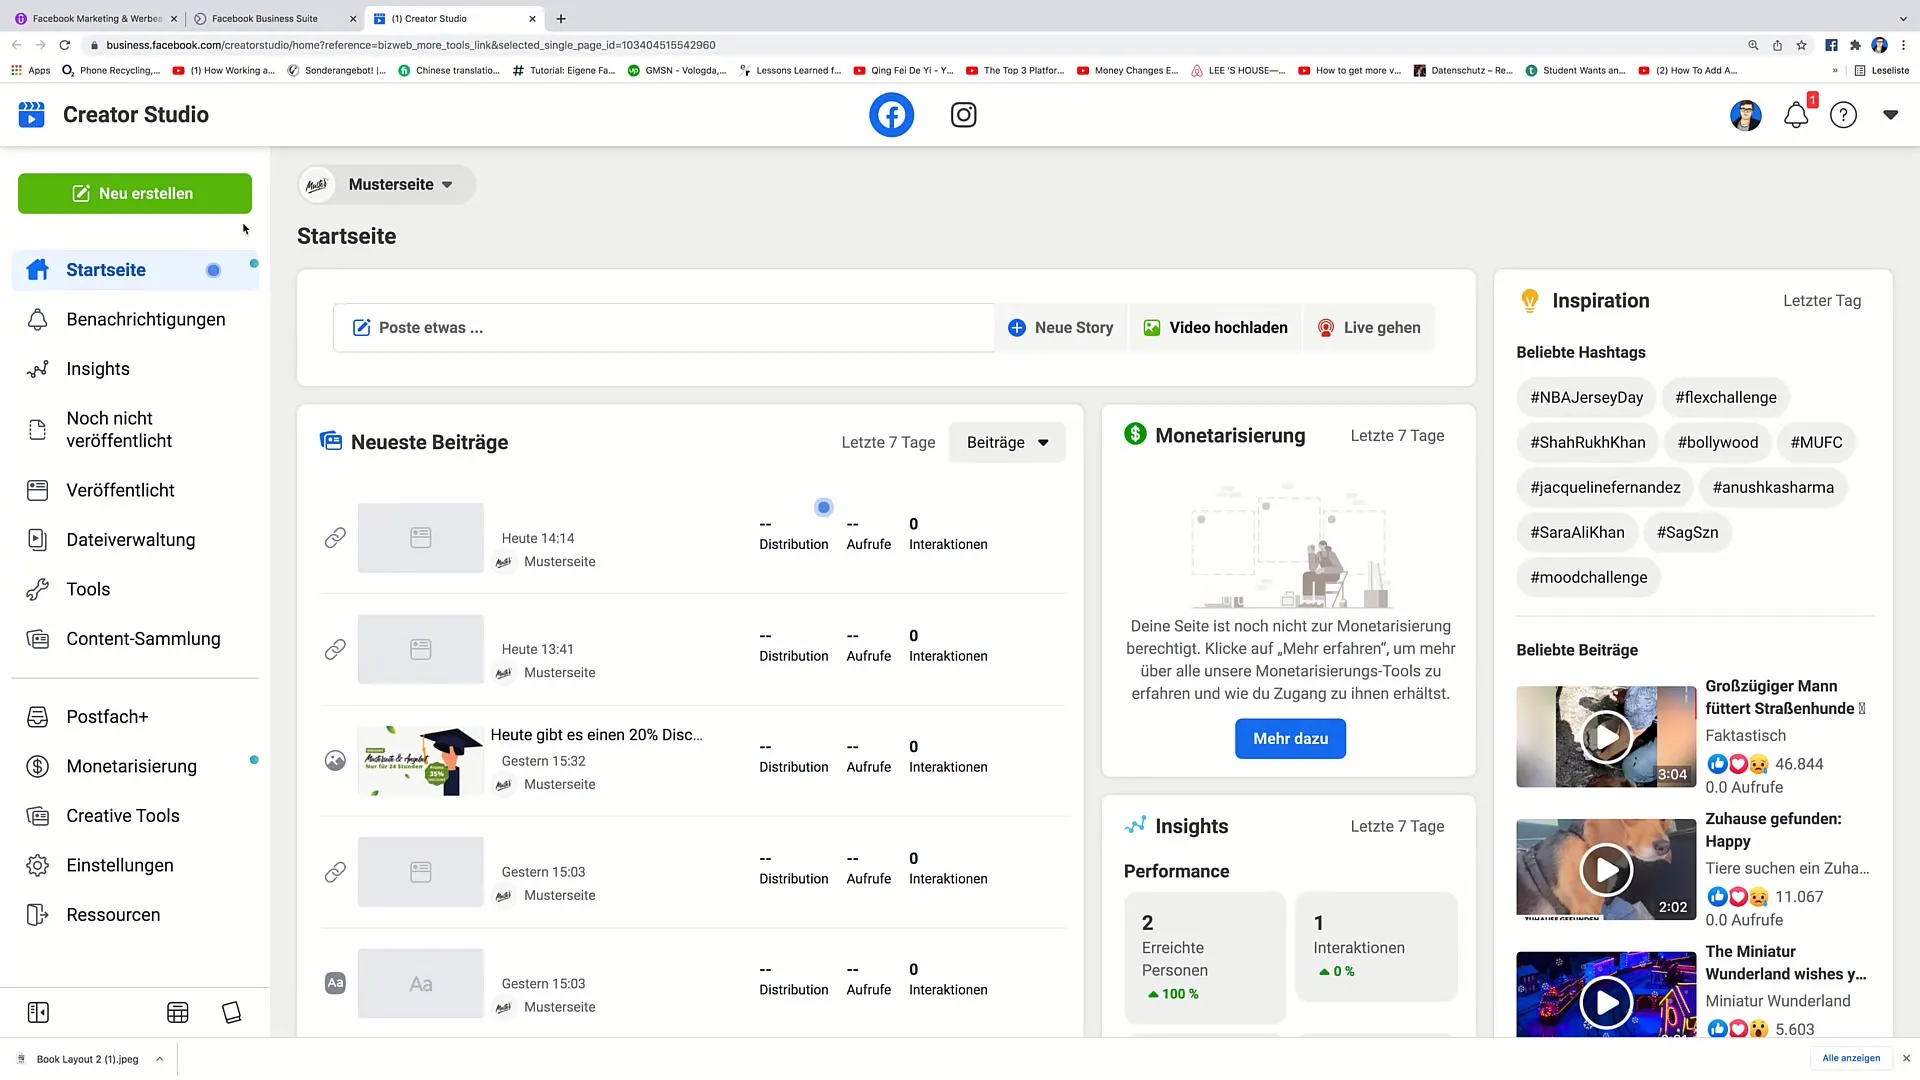The image size is (1920, 1080).
Task: Play the Zuhause gefunden video thumbnail
Action: (x=1606, y=870)
